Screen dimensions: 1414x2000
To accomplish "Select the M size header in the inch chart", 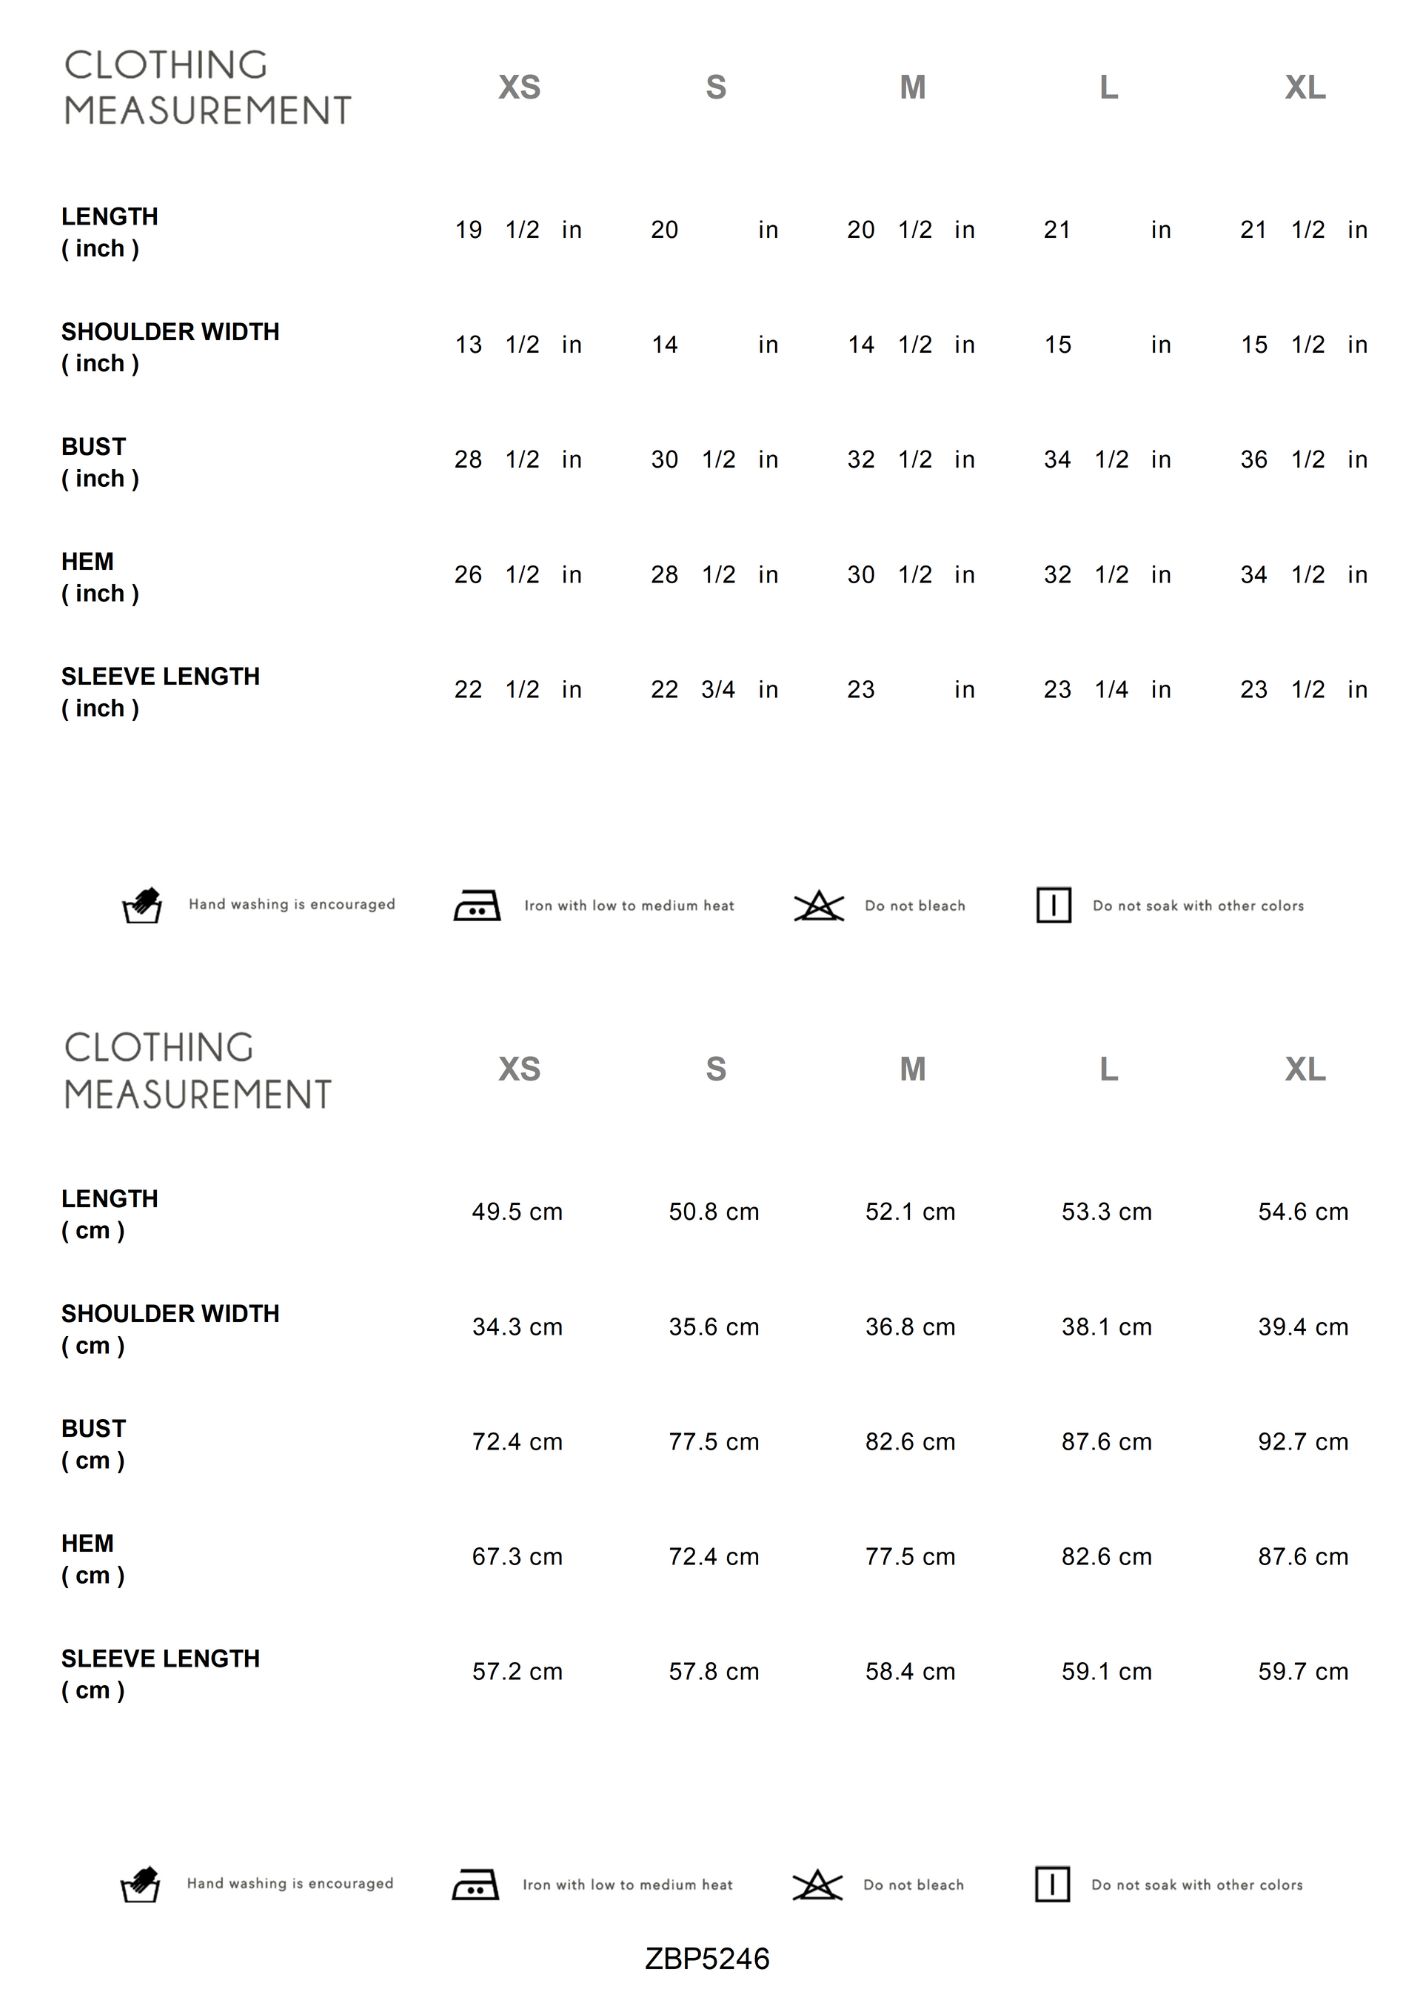I will point(912,88).
